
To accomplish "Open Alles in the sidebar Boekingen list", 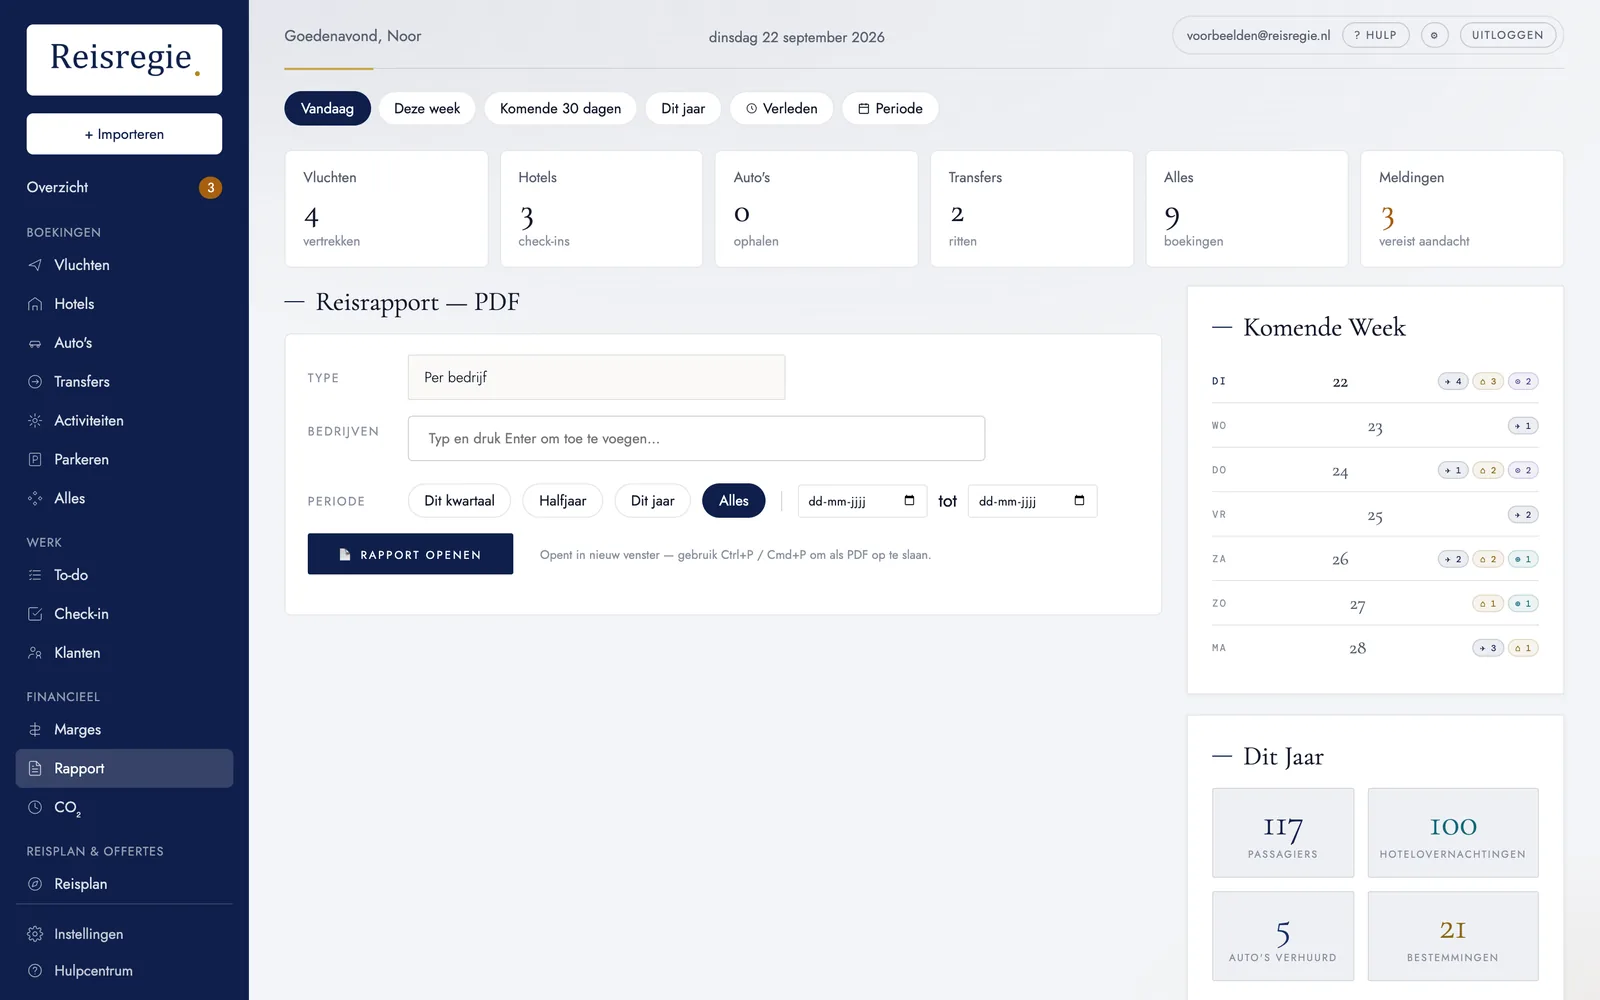I will 124,498.
